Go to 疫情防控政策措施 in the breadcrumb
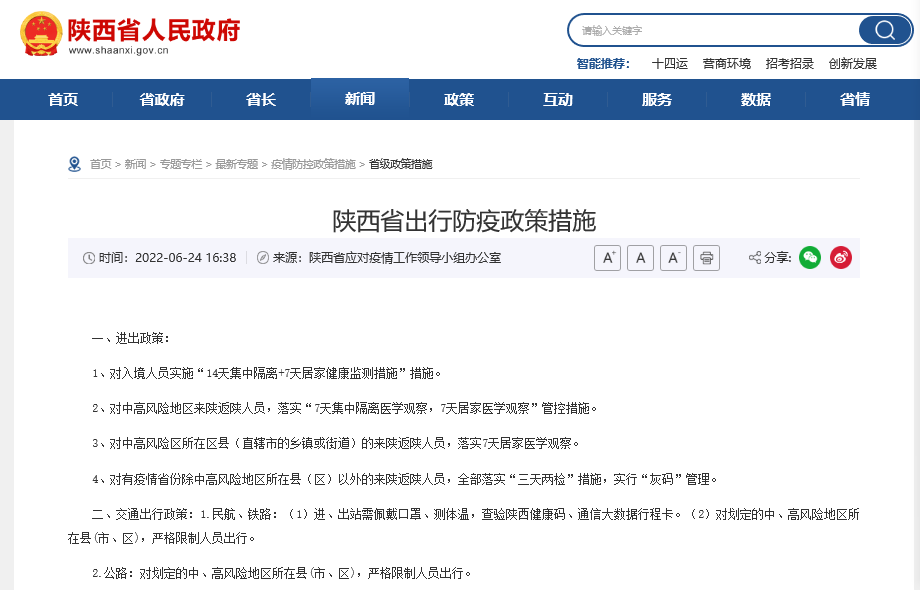The width and height of the screenshot is (920, 590). point(313,164)
